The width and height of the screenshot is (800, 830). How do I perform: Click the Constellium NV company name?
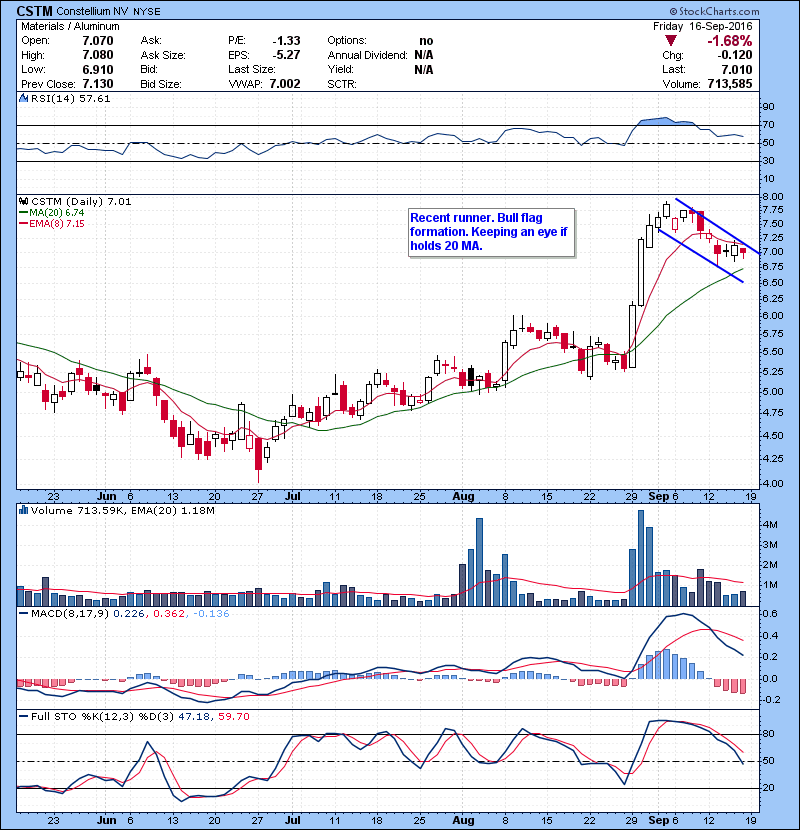point(93,11)
